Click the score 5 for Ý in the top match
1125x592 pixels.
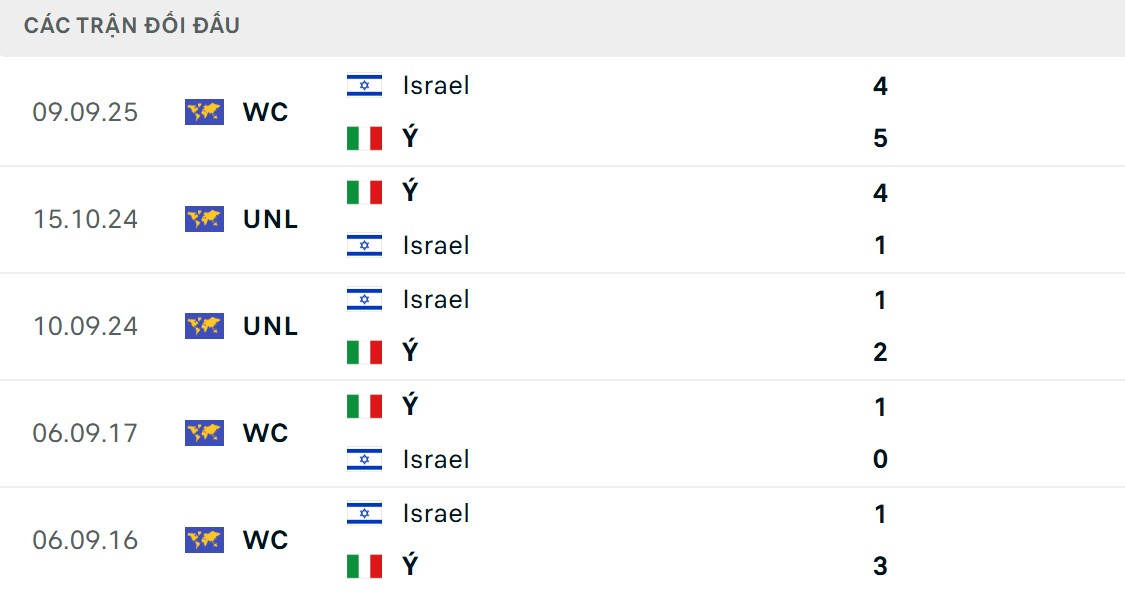coord(879,138)
